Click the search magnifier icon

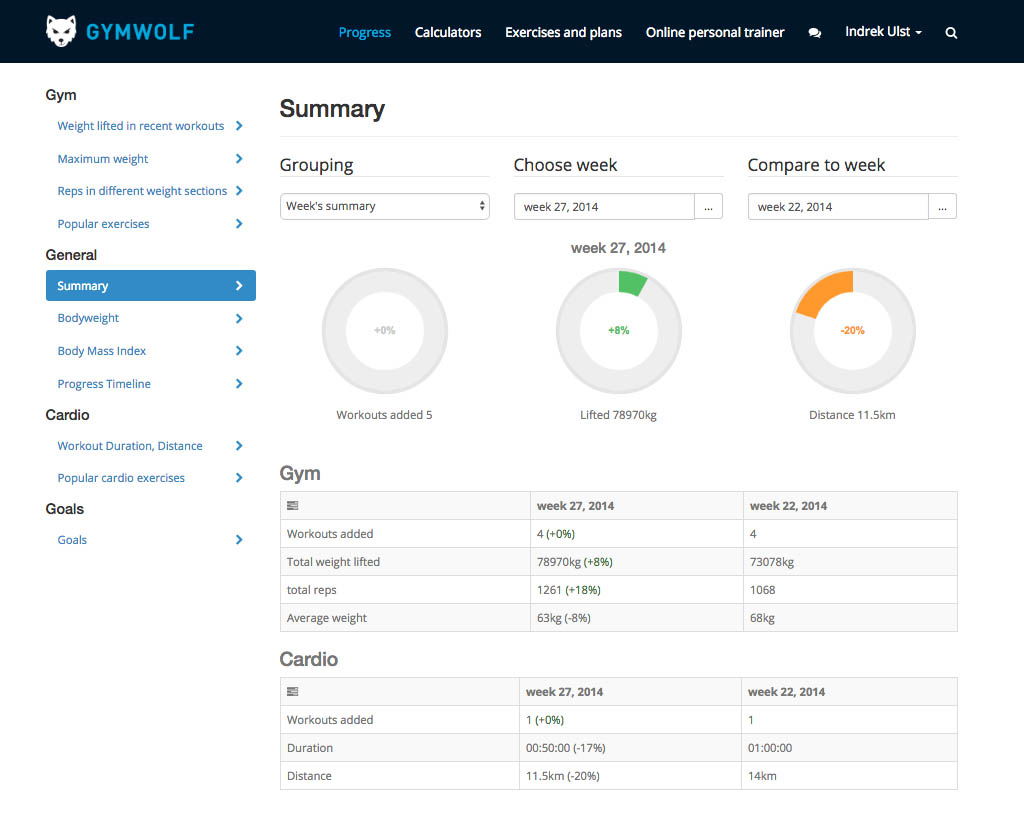951,33
